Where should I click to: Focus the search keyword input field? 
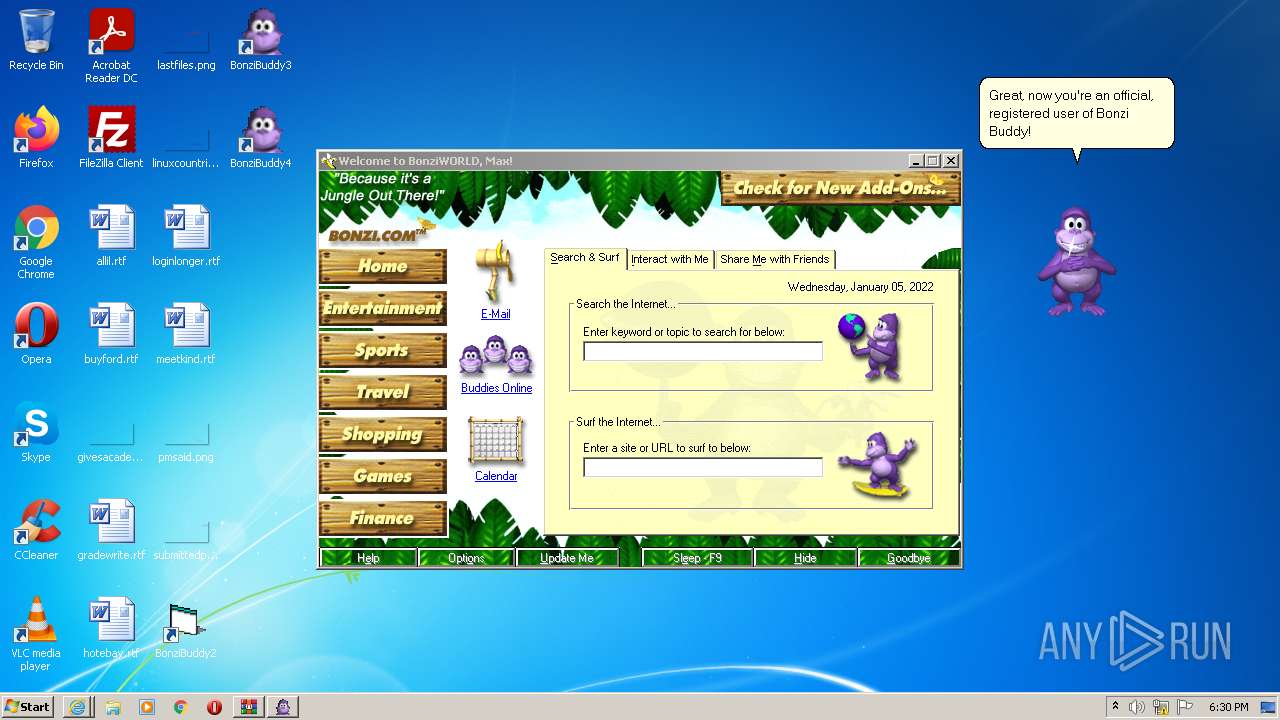(x=703, y=351)
